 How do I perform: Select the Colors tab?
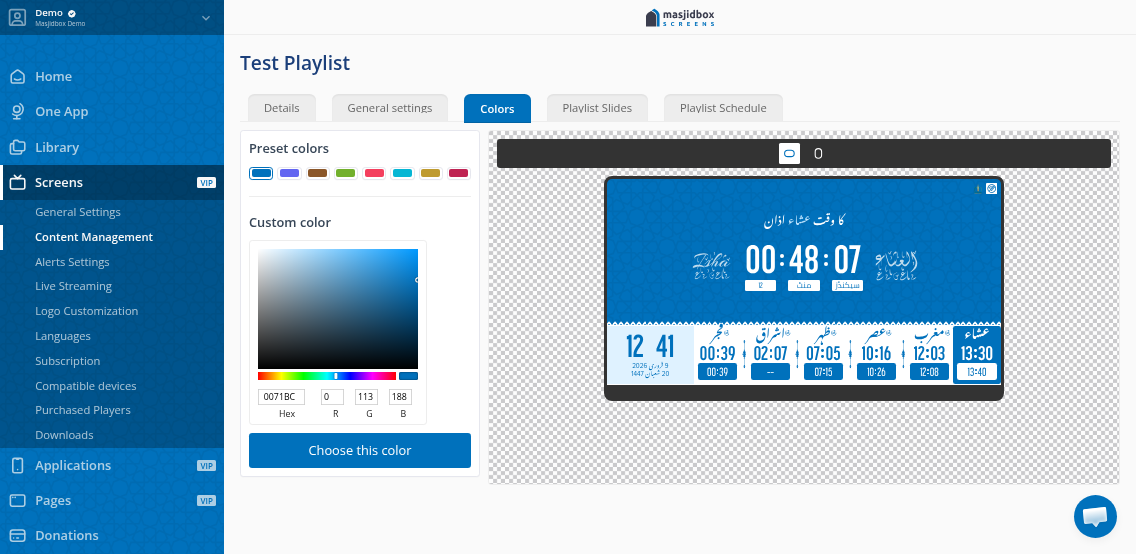pos(497,109)
